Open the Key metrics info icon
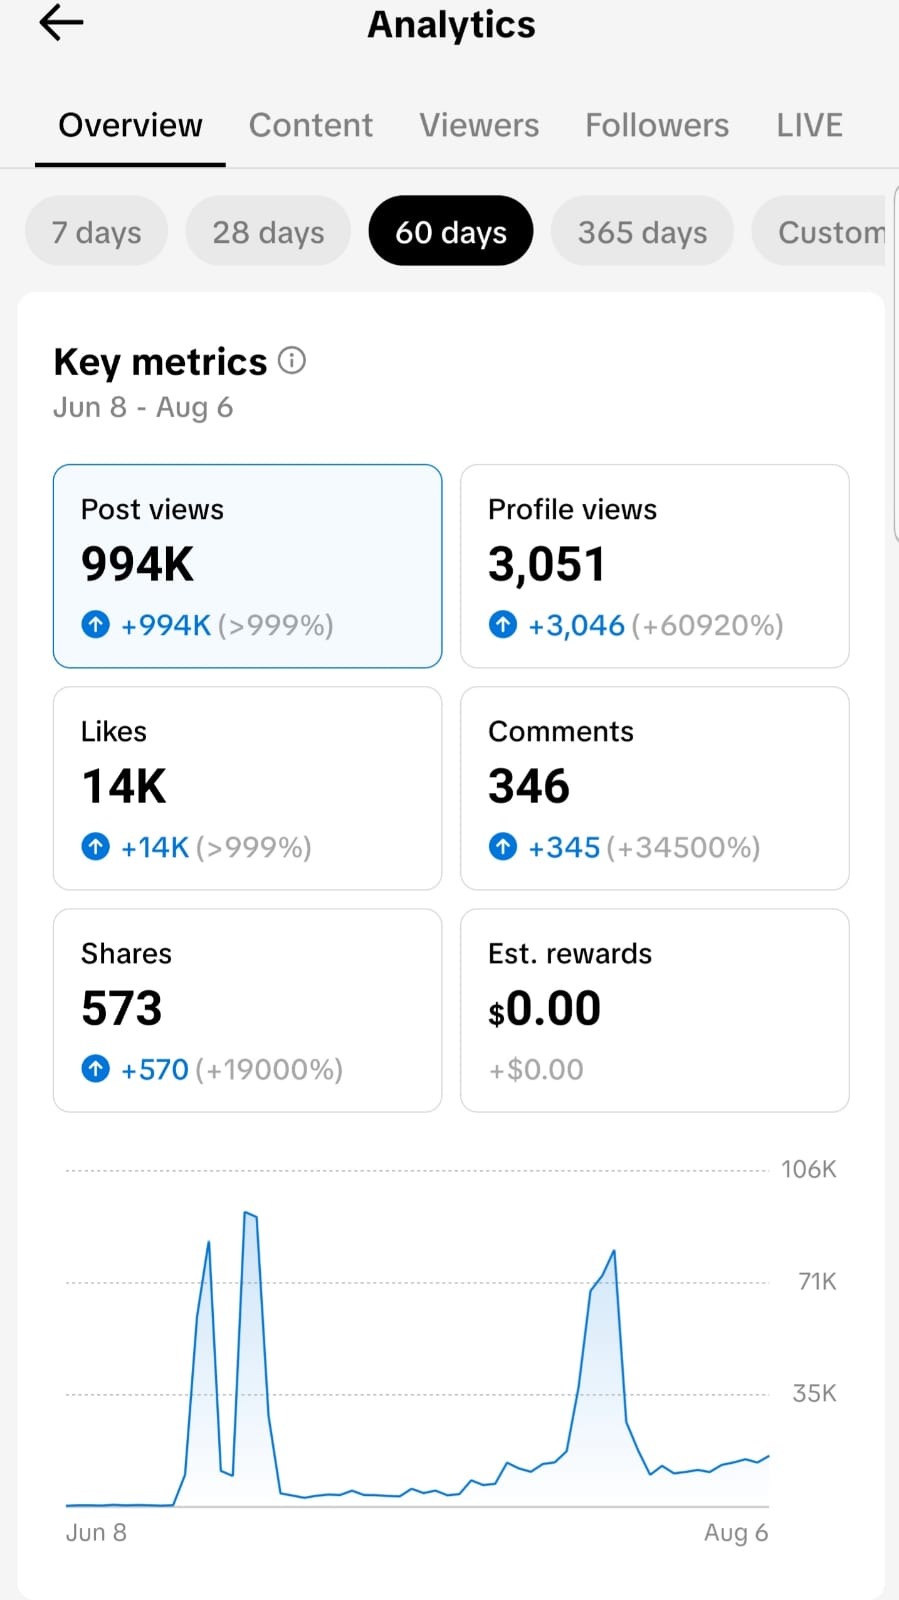The image size is (899, 1600). click(x=291, y=360)
